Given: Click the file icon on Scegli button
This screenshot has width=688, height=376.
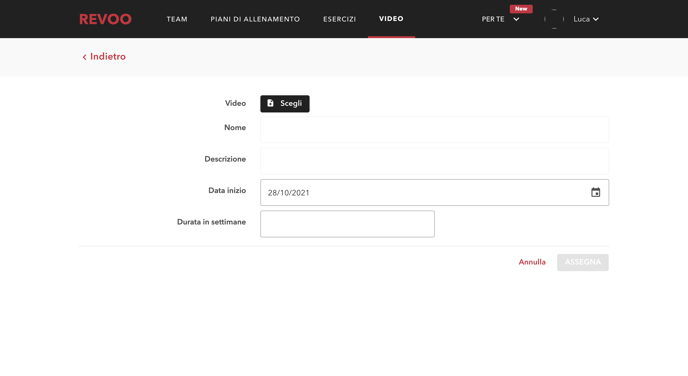Looking at the screenshot, I should coord(270,103).
